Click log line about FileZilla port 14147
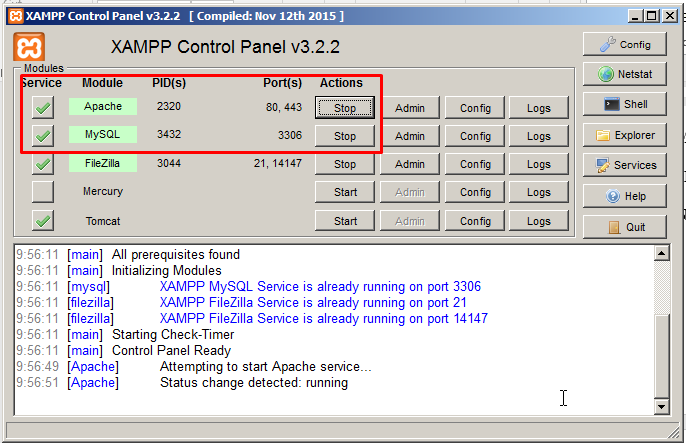Screen dimensions: 686x443 (324, 318)
